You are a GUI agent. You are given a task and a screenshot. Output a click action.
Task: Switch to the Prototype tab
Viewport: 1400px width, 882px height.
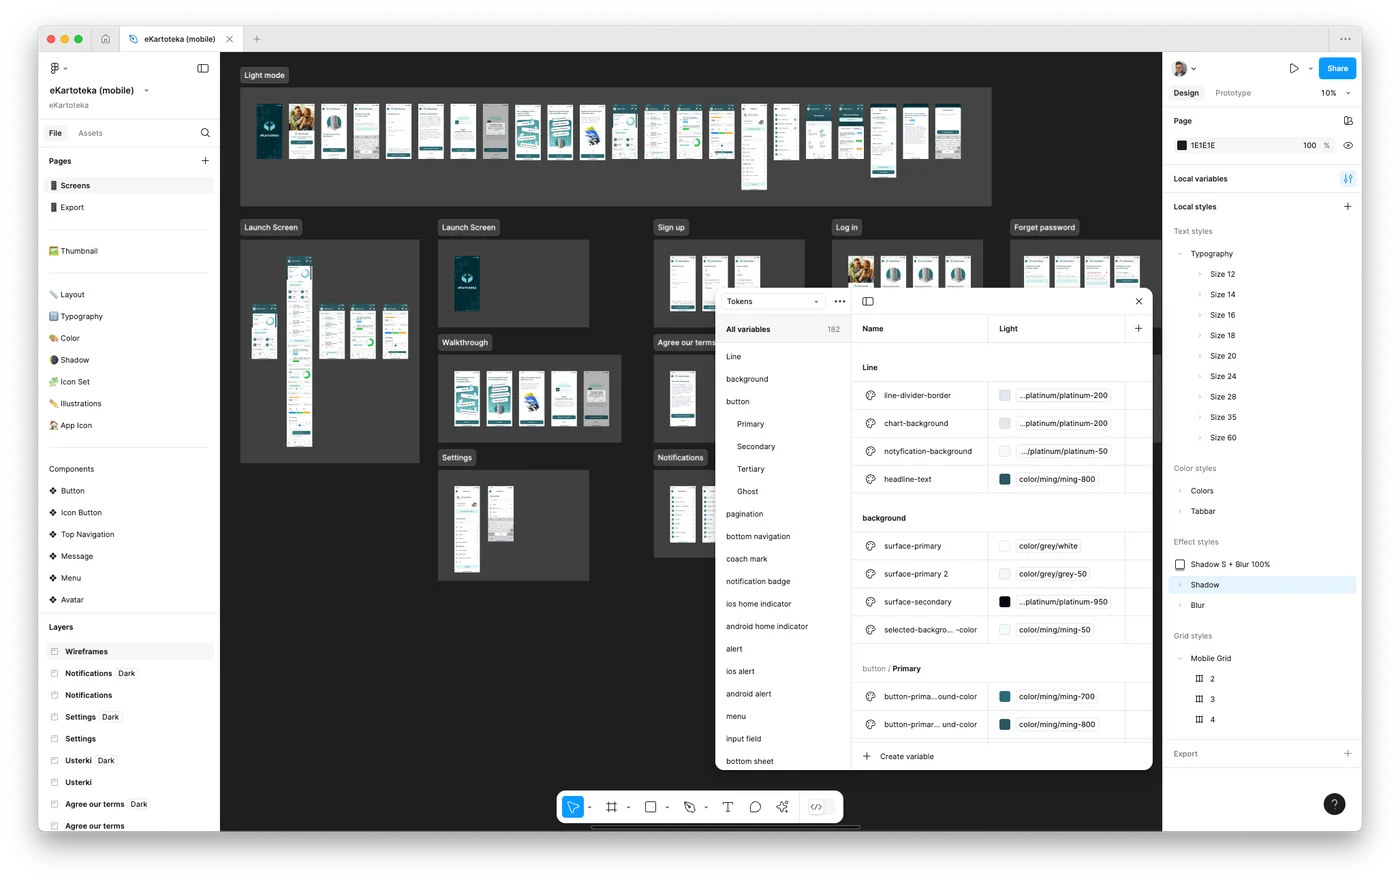(x=1232, y=93)
